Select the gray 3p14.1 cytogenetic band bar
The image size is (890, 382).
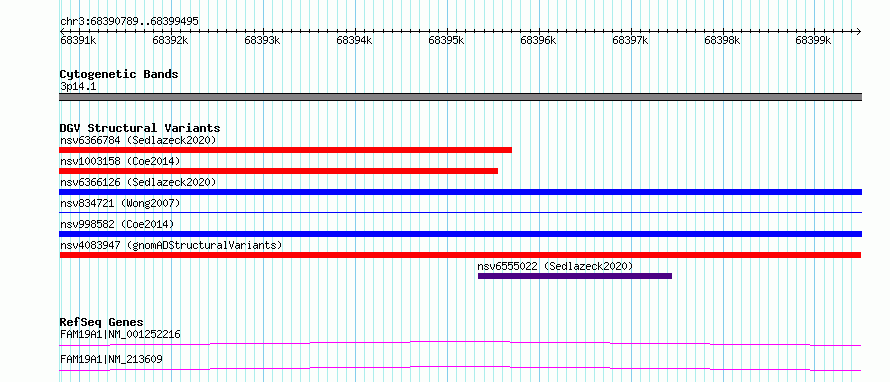(460, 97)
